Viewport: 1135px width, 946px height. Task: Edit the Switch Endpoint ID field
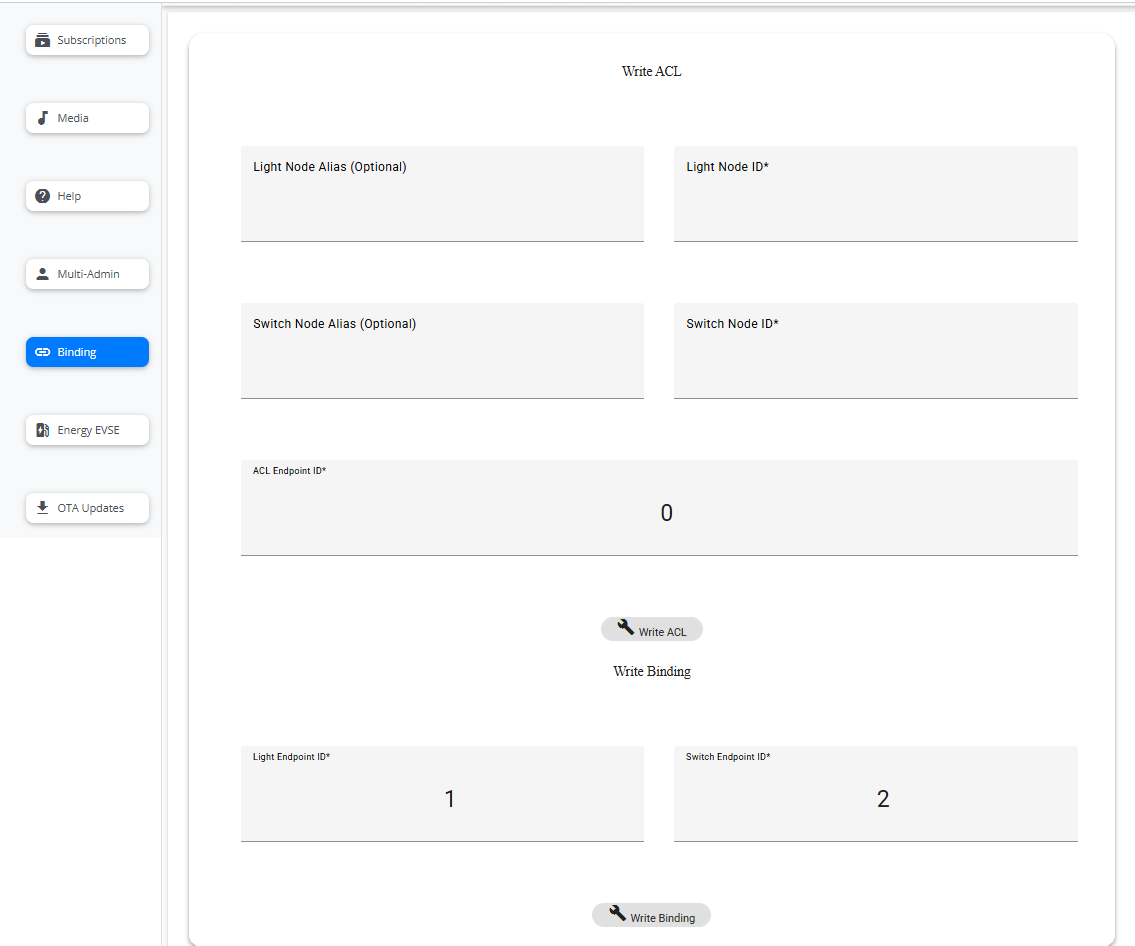tap(875, 799)
